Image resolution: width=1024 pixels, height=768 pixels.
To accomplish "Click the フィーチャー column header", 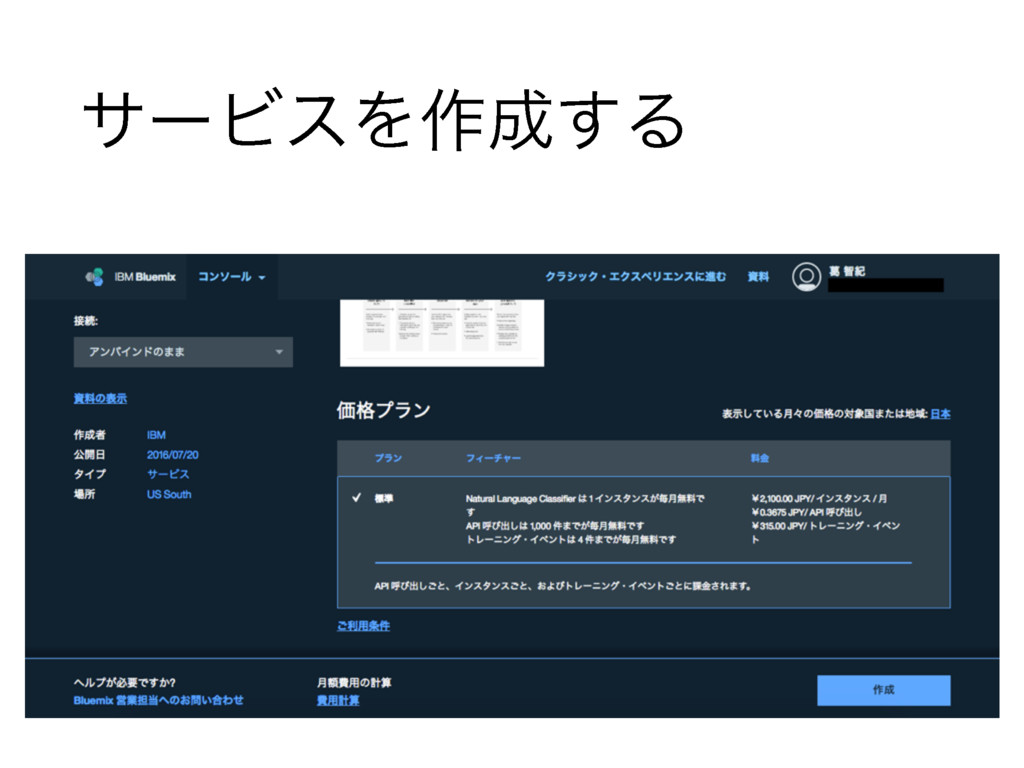I will click(x=493, y=458).
